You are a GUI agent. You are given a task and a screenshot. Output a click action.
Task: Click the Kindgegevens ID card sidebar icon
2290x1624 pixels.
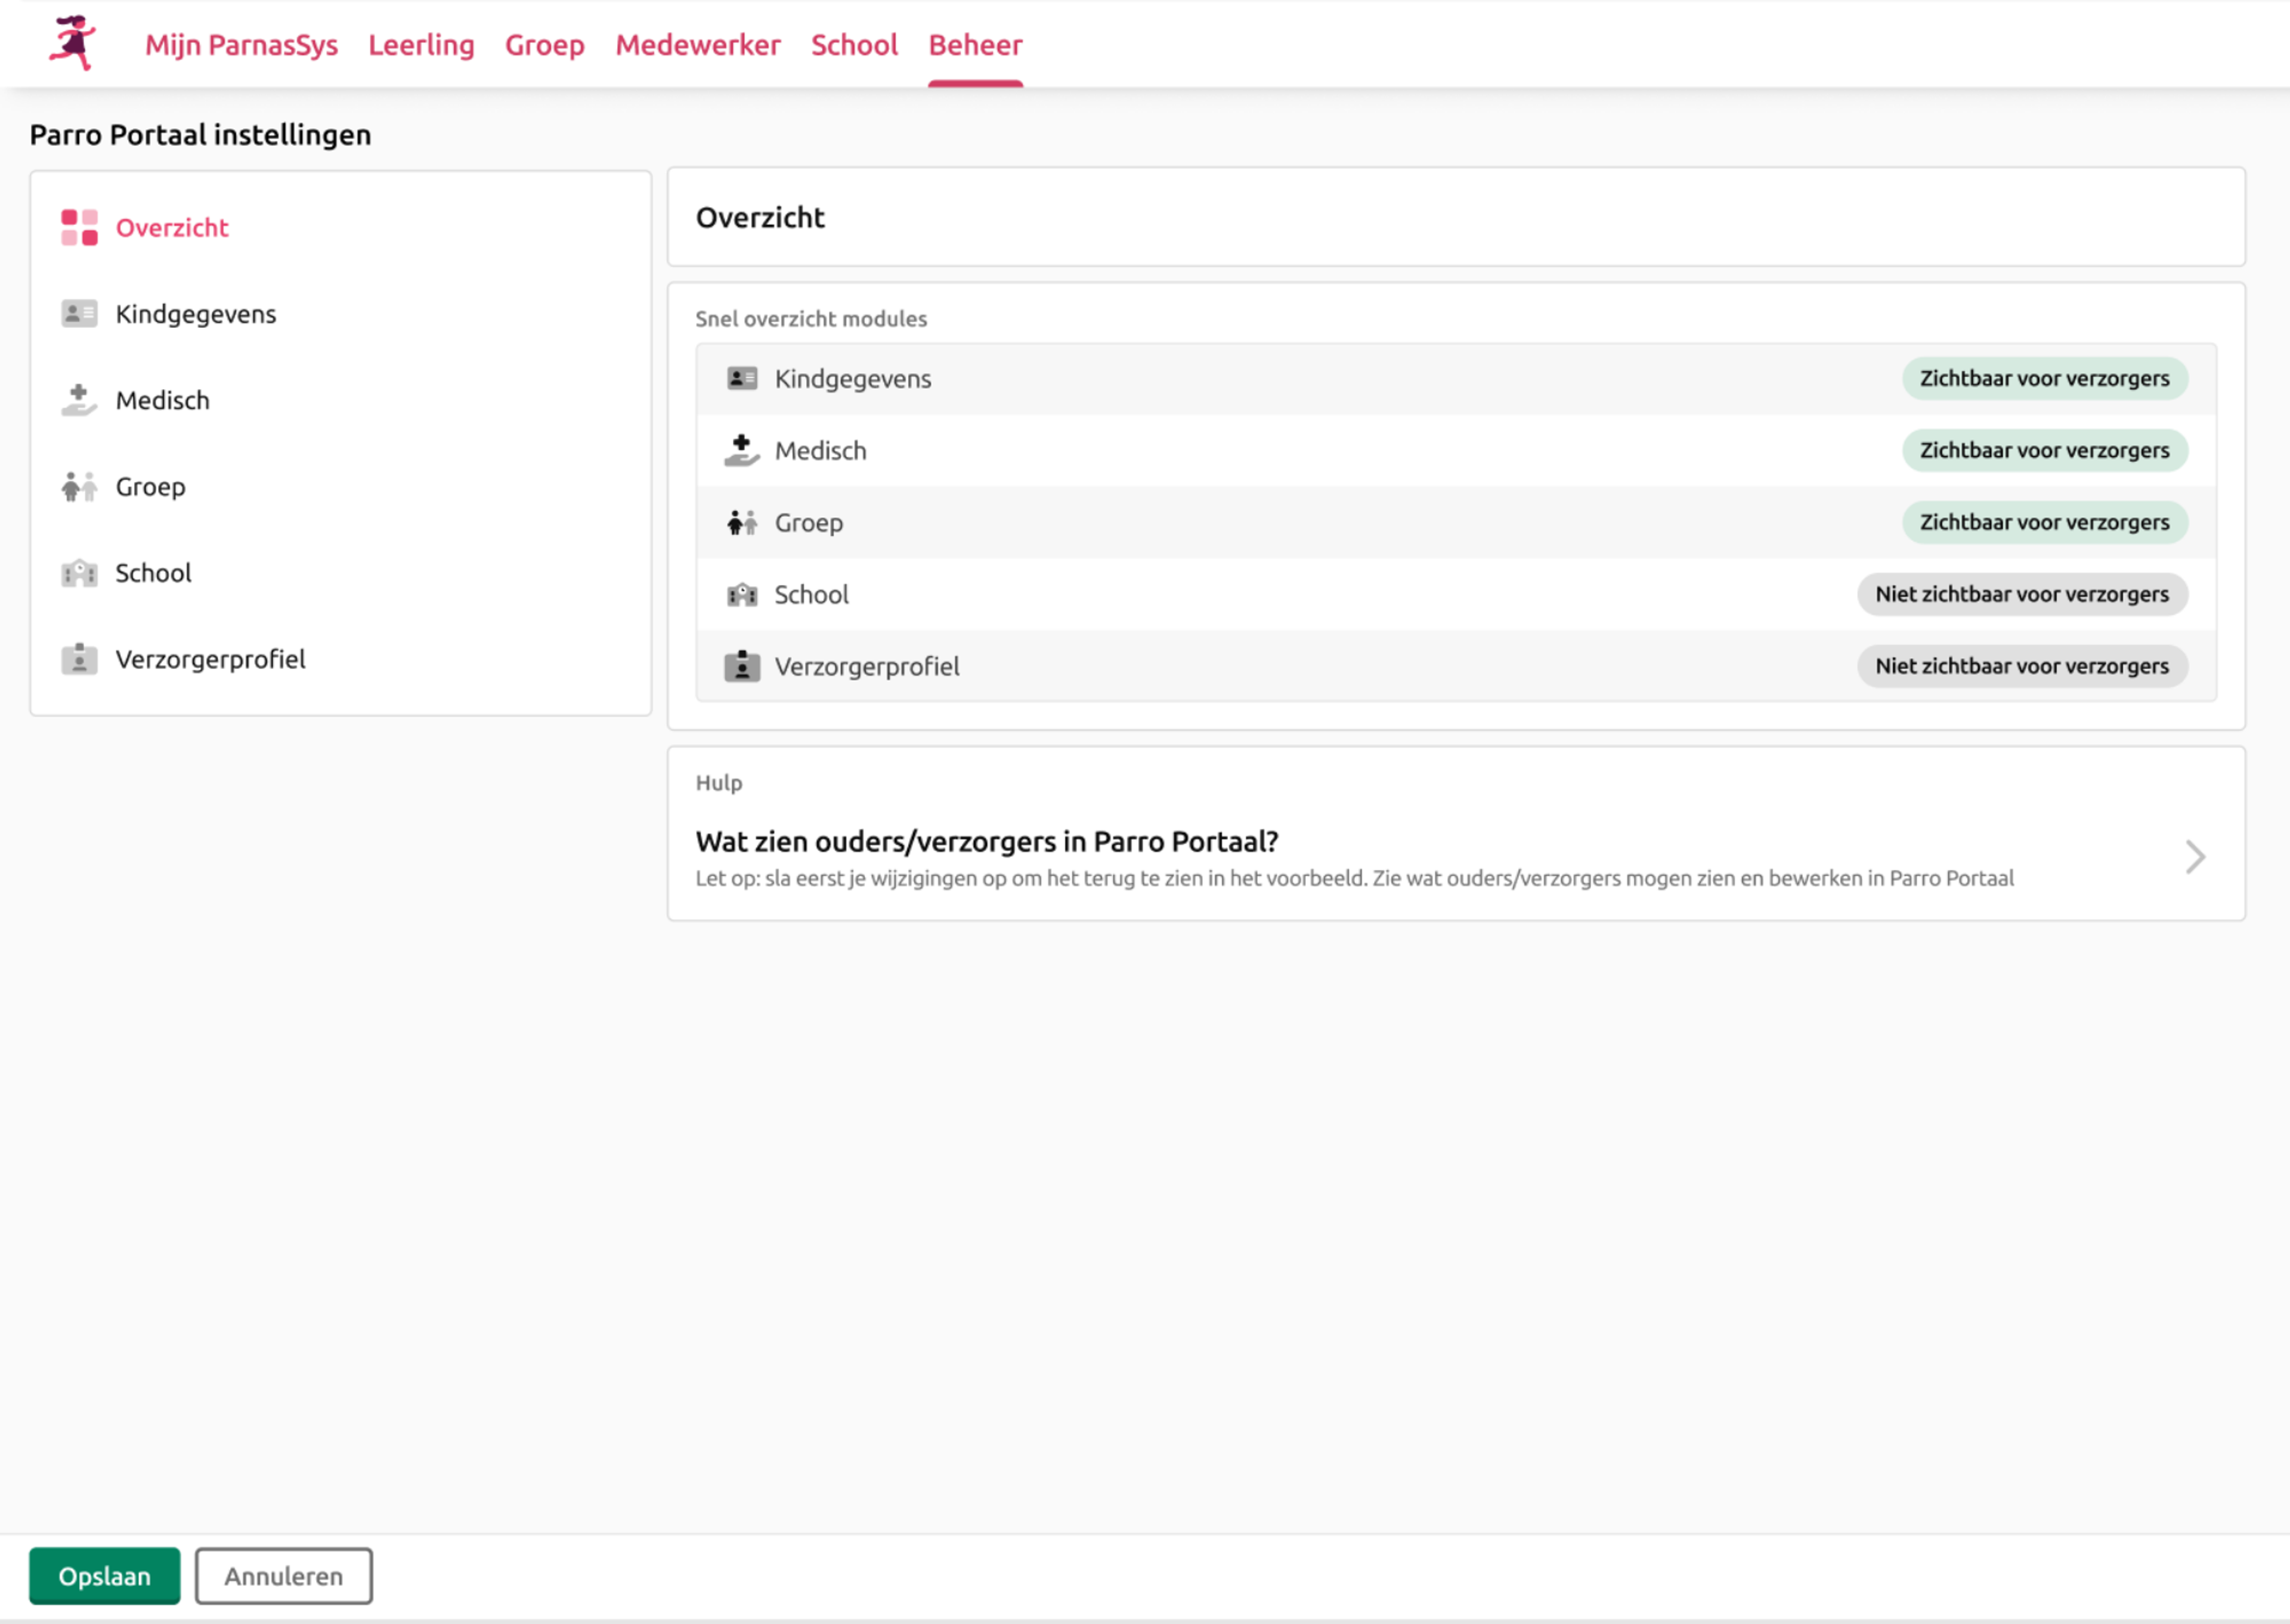[79, 313]
